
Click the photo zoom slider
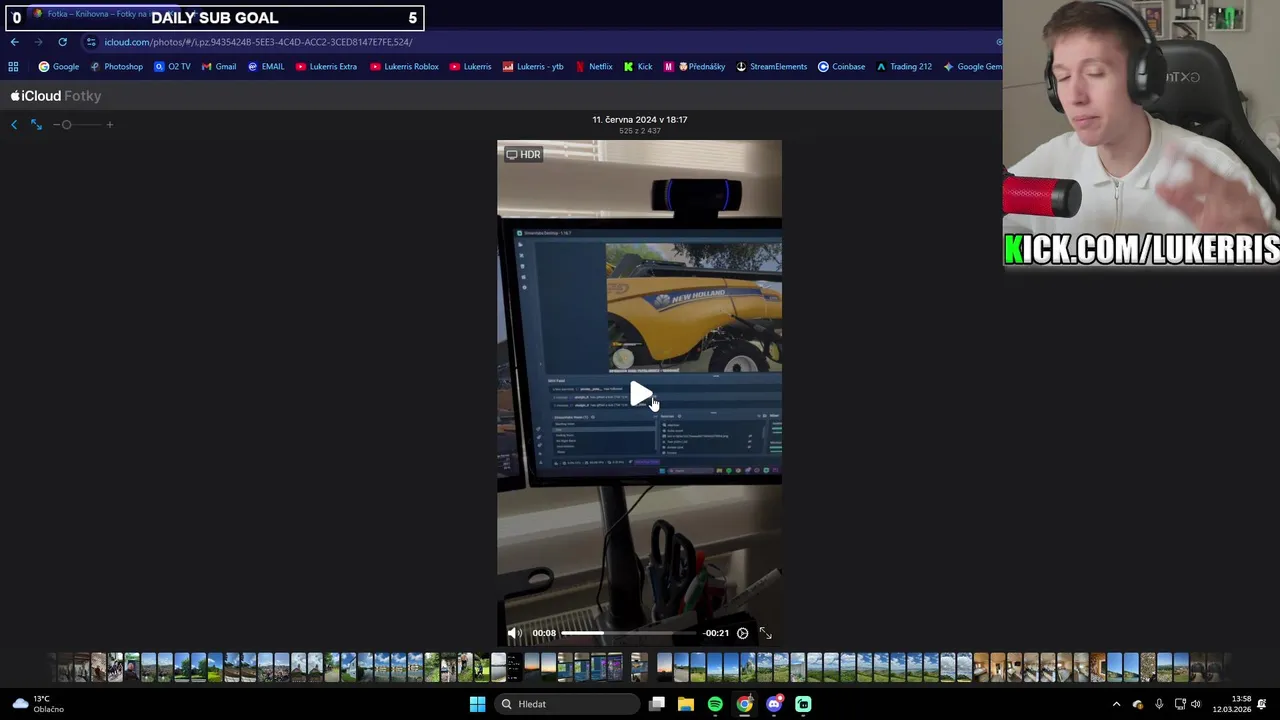[83, 125]
